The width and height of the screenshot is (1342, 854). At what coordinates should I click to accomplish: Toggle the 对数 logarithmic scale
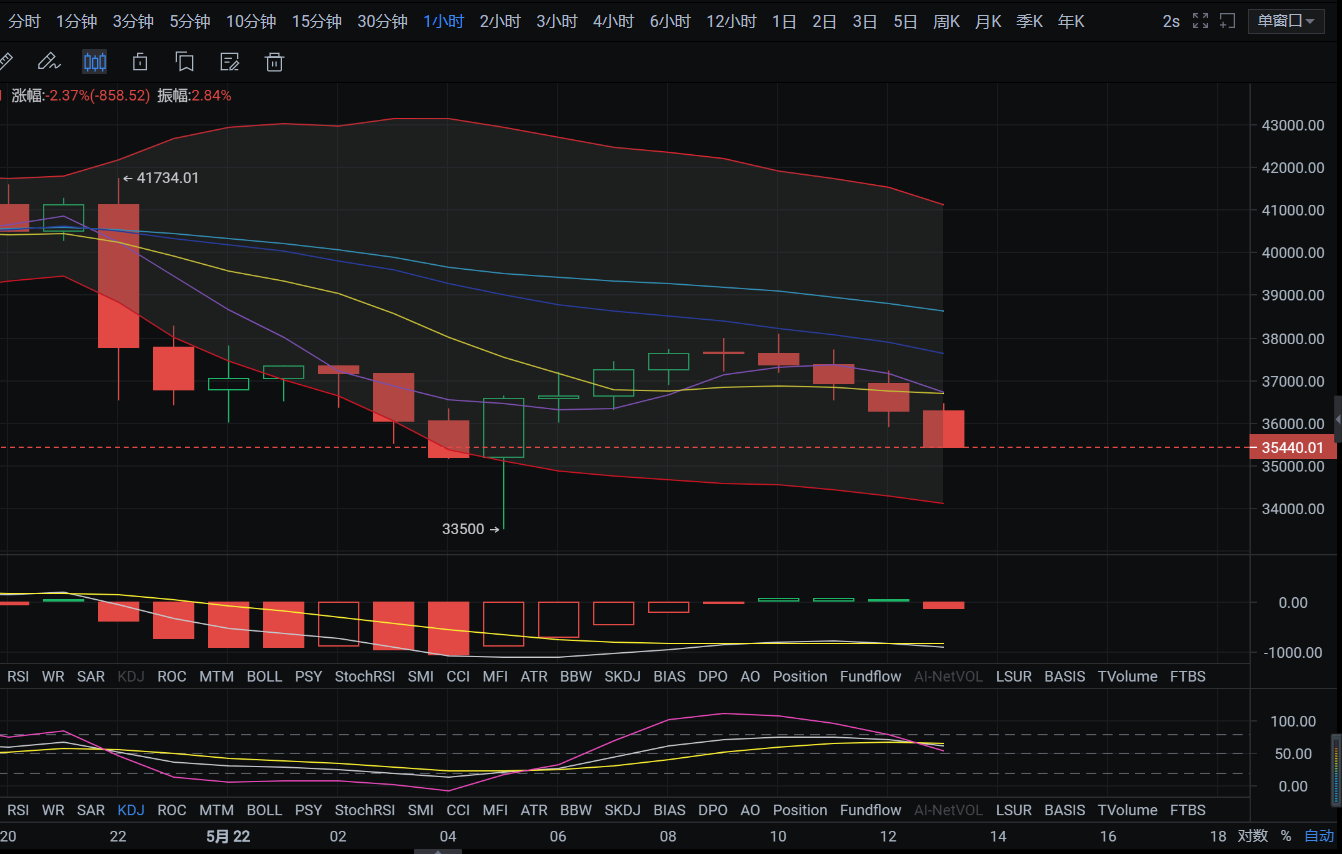coord(1252,836)
